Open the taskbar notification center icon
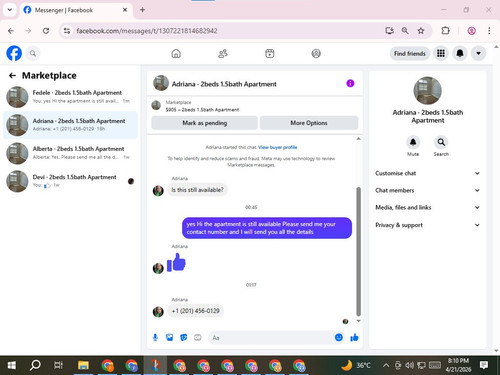The image size is (500, 375). click(x=484, y=365)
